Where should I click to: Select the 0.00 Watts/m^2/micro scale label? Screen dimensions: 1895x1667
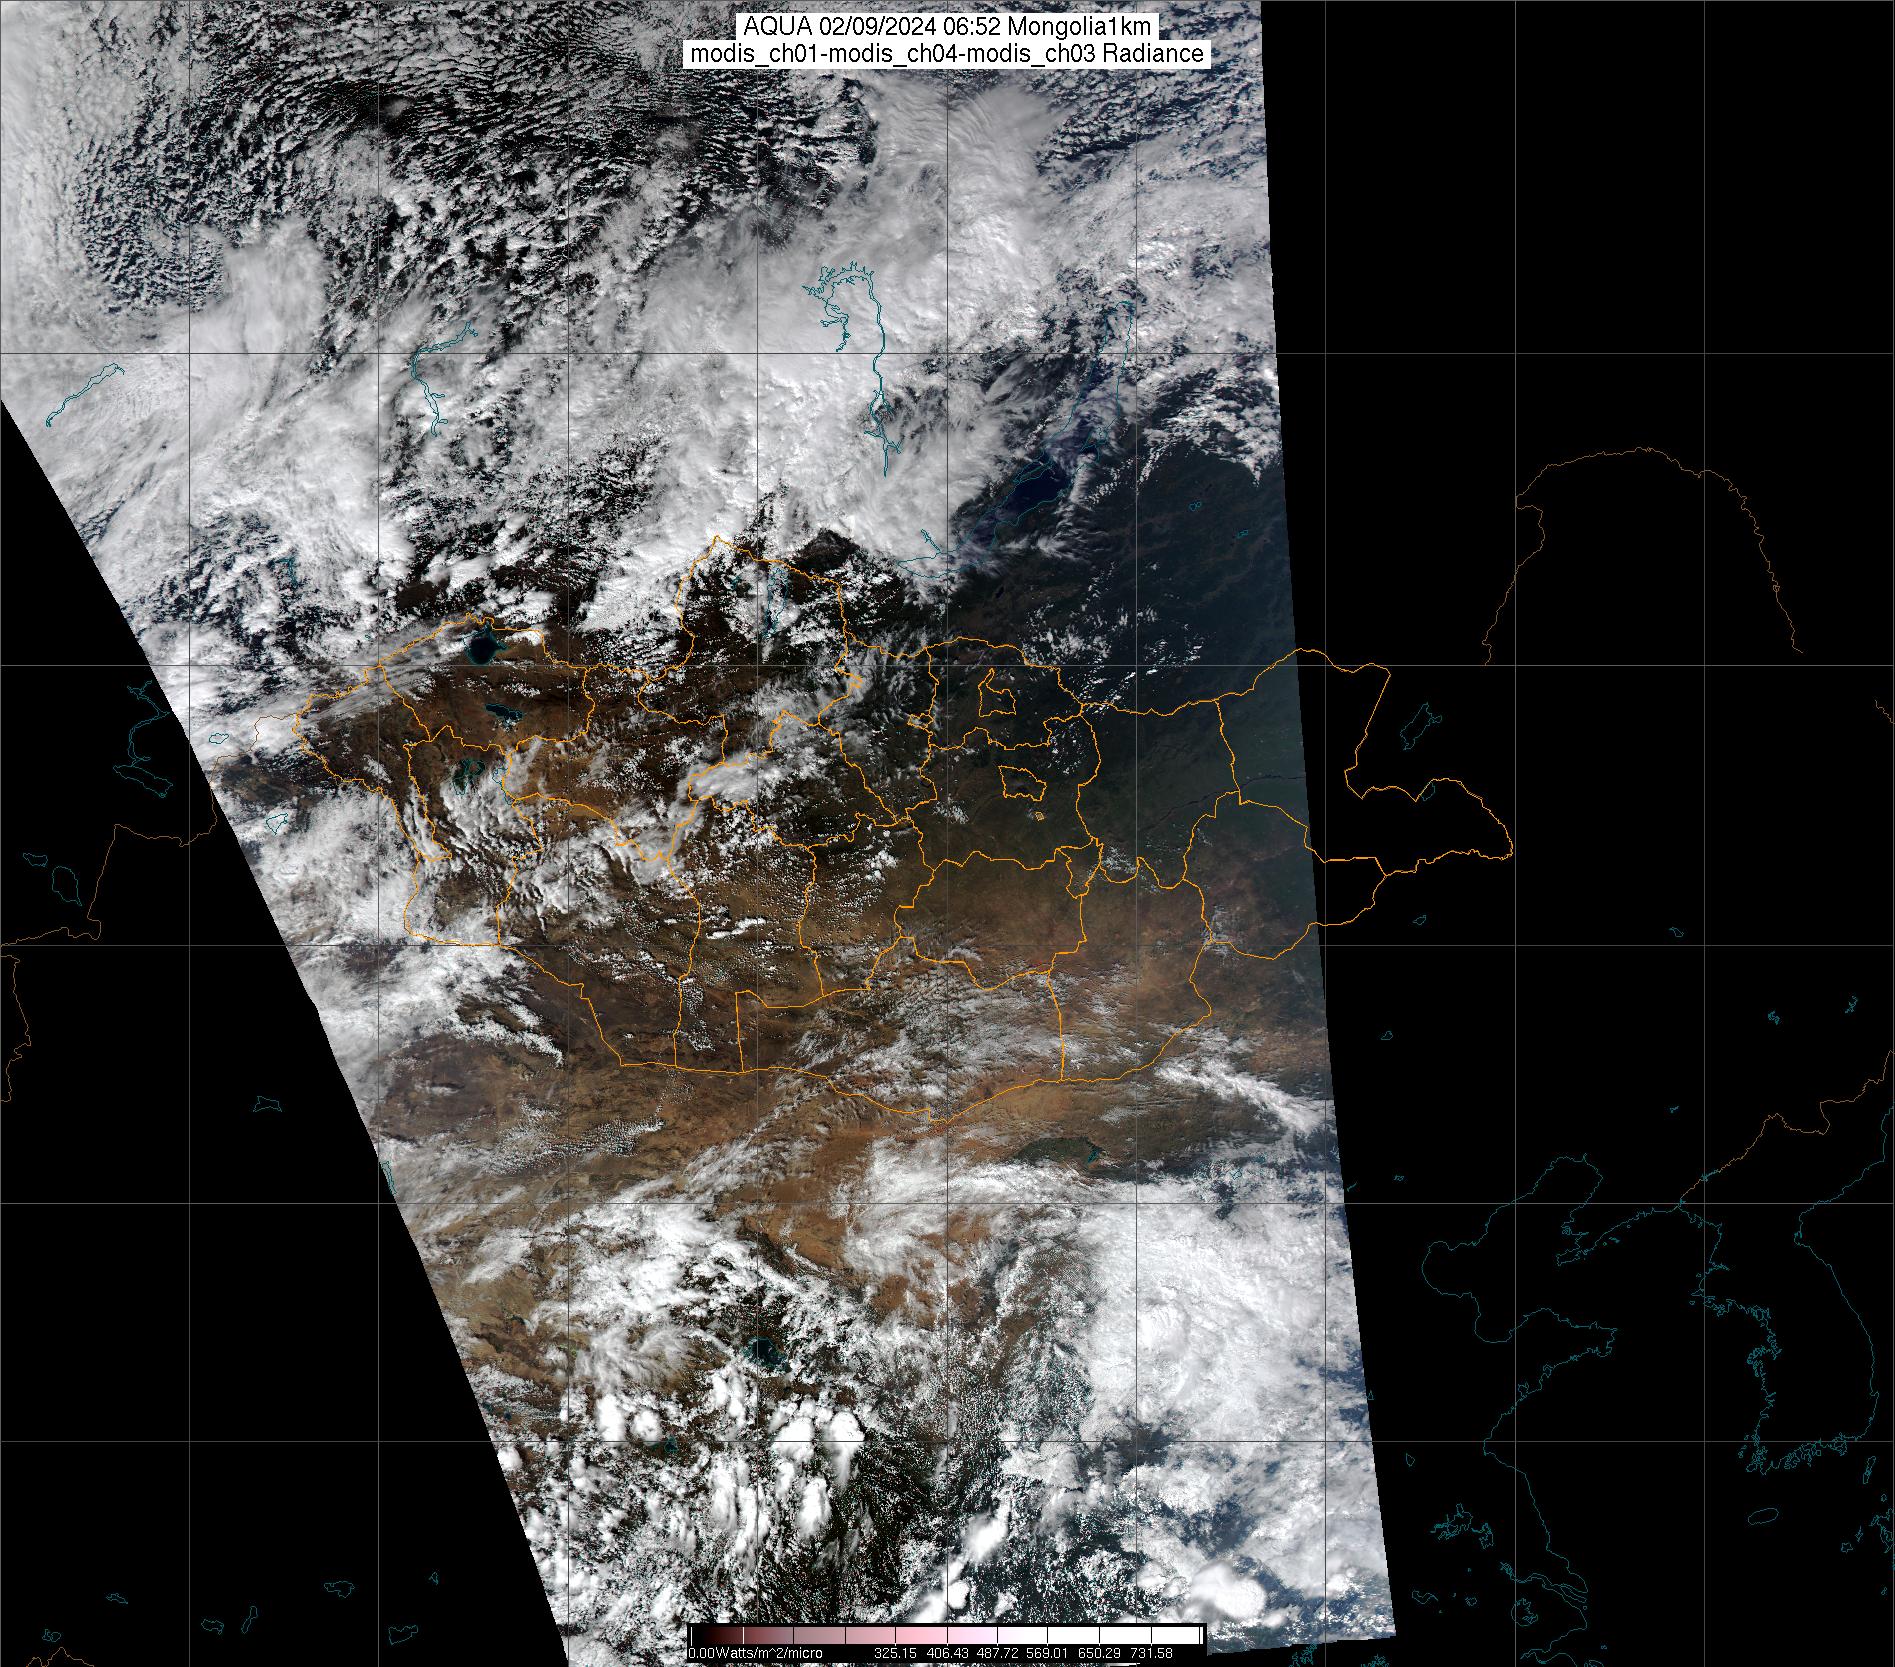pyautogui.click(x=755, y=1653)
